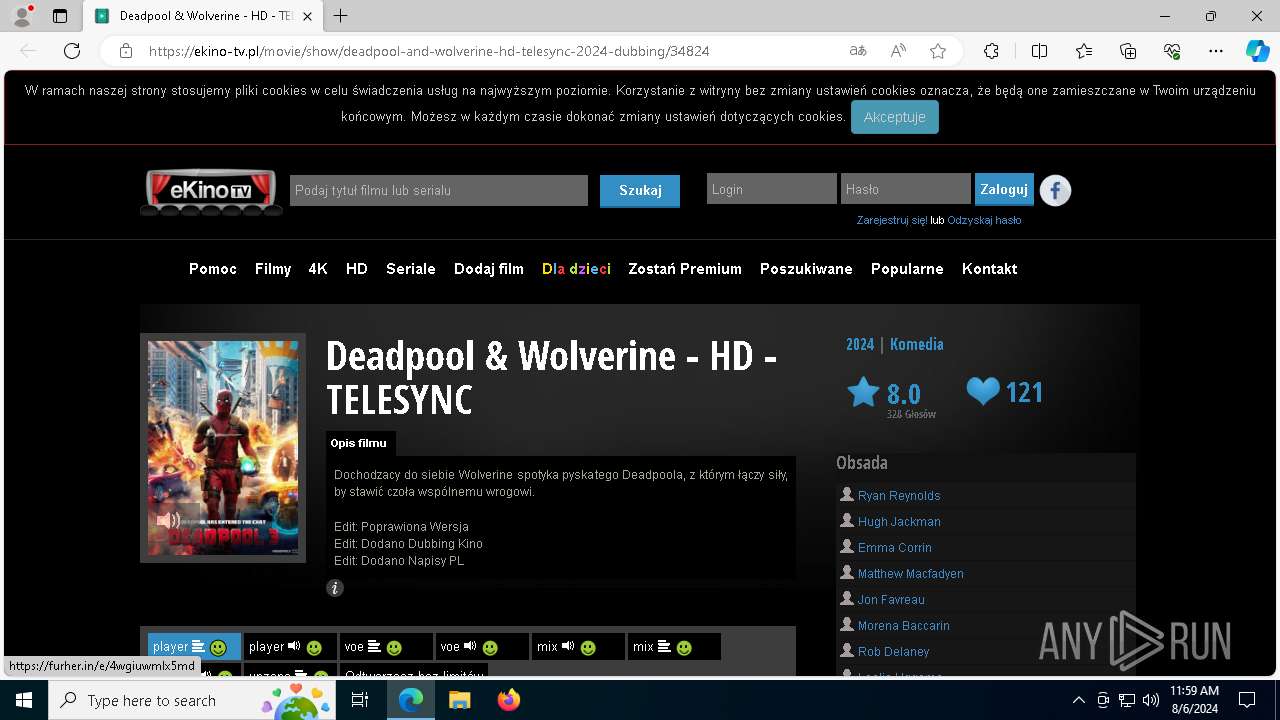This screenshot has width=1280, height=720.
Task: View site information lock icon
Action: (126, 51)
